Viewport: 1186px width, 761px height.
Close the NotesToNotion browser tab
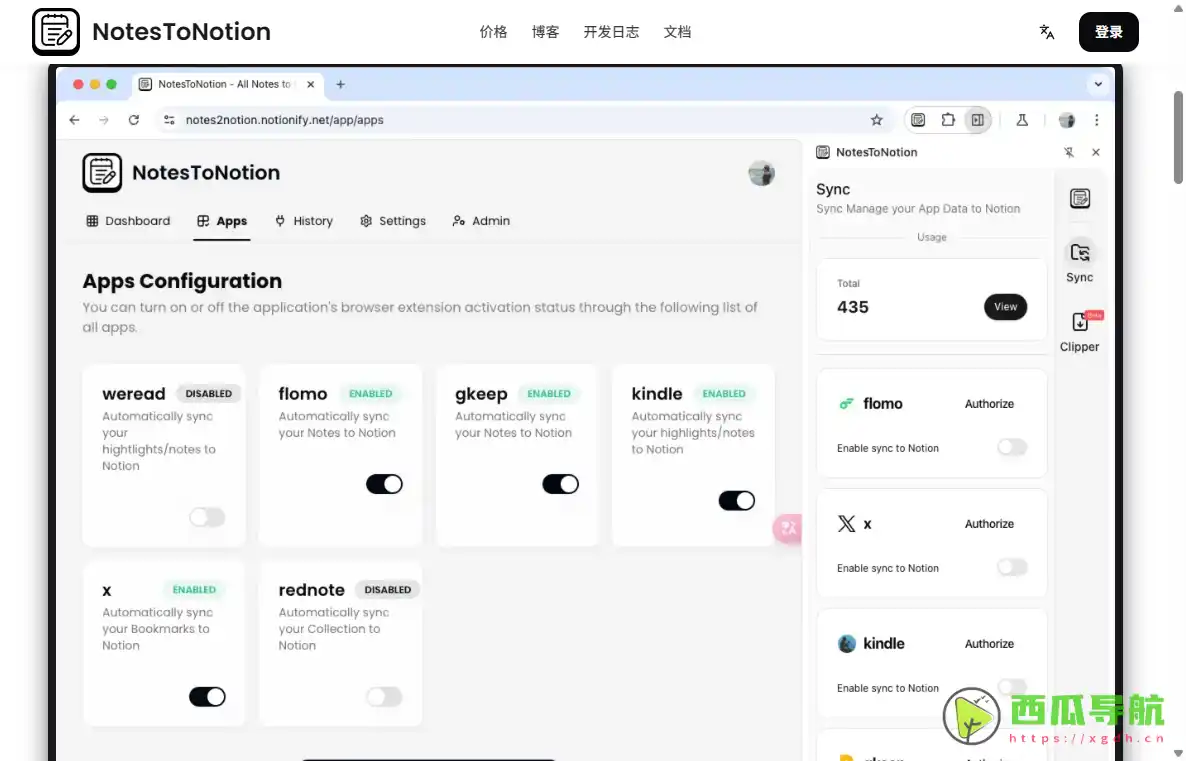tap(310, 84)
